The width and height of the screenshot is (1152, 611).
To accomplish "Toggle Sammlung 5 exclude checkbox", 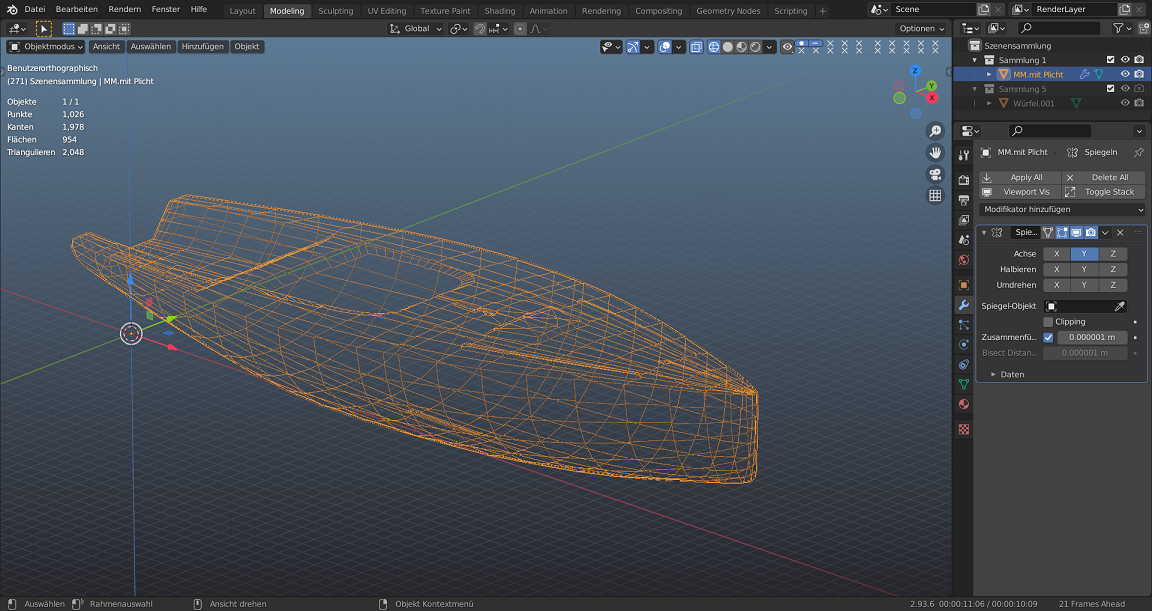I will click(1110, 89).
